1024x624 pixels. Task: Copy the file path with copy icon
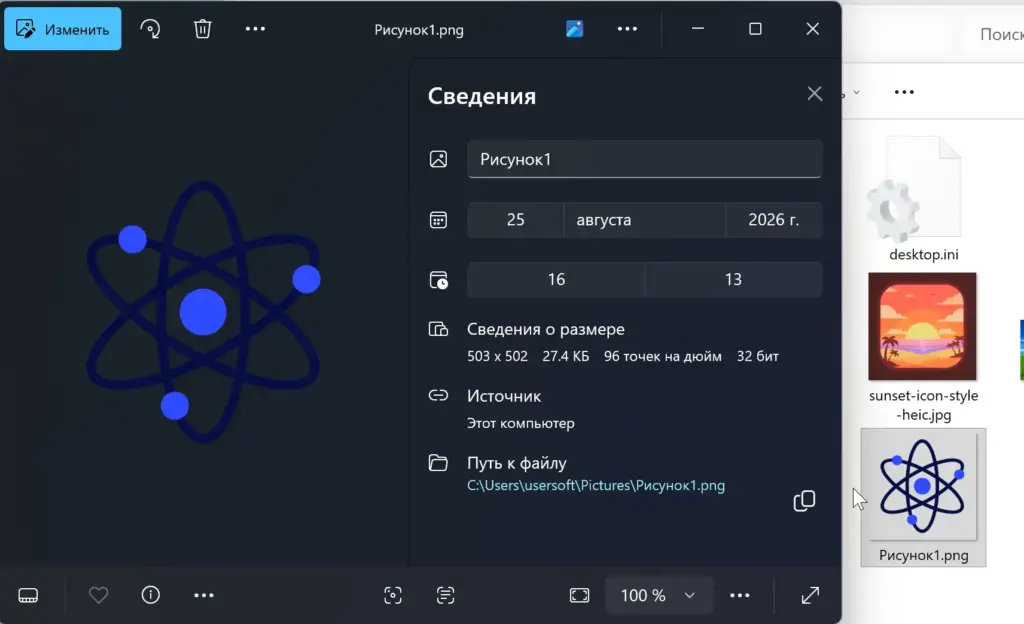tap(804, 501)
